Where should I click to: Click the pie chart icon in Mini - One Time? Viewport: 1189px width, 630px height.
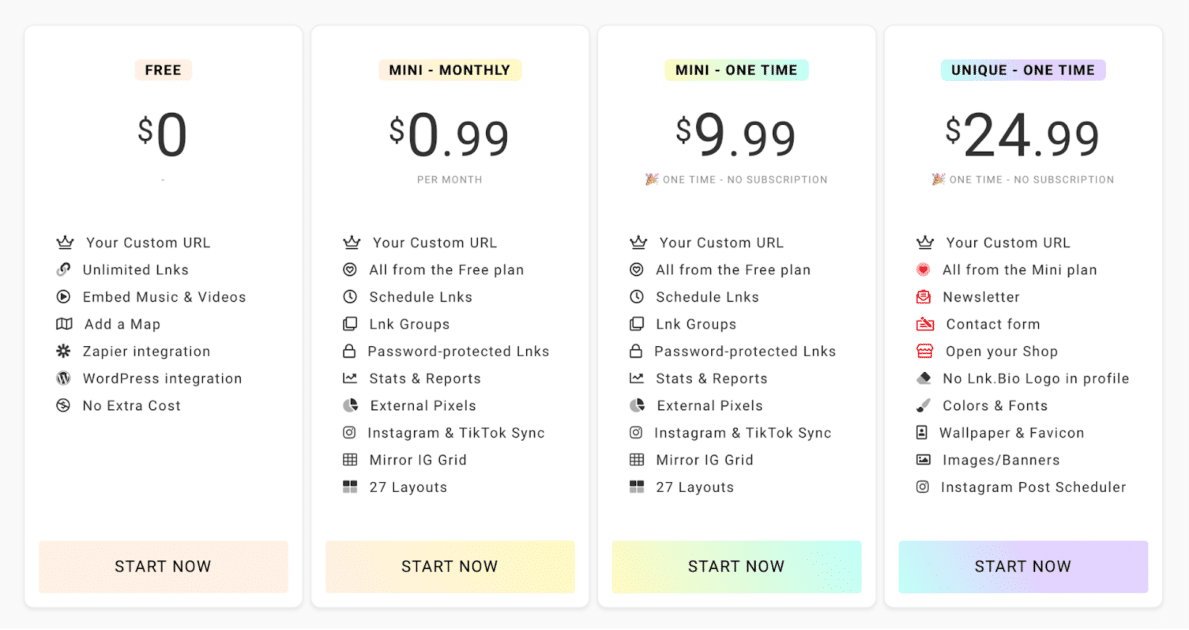click(637, 406)
